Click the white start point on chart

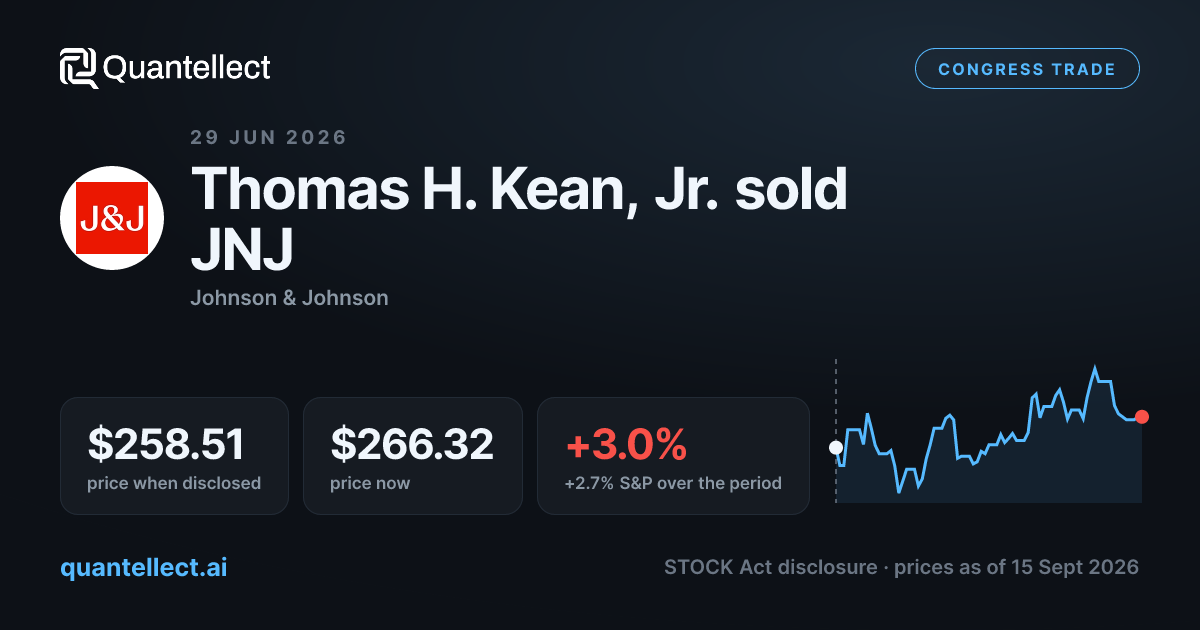(x=836, y=447)
